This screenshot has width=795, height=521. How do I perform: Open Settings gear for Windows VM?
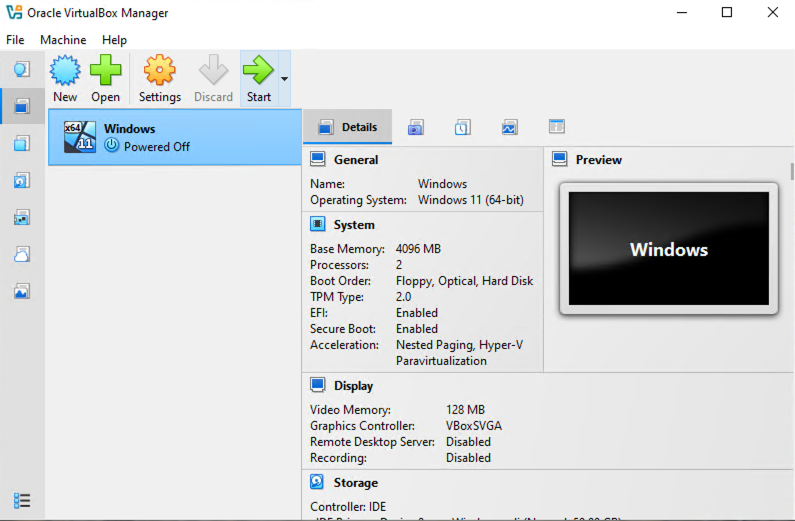click(x=160, y=79)
